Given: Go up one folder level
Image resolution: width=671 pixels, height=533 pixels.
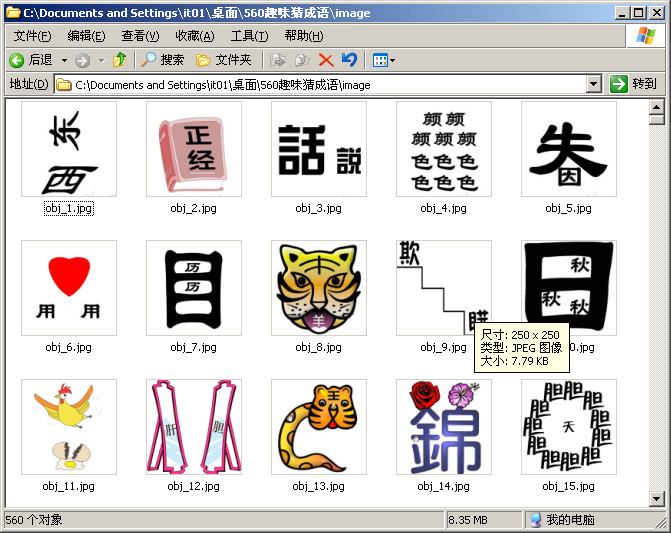Looking at the screenshot, I should click(x=120, y=60).
